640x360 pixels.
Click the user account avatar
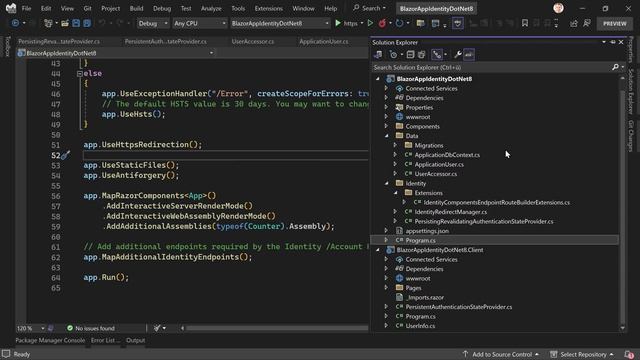click(558, 8)
